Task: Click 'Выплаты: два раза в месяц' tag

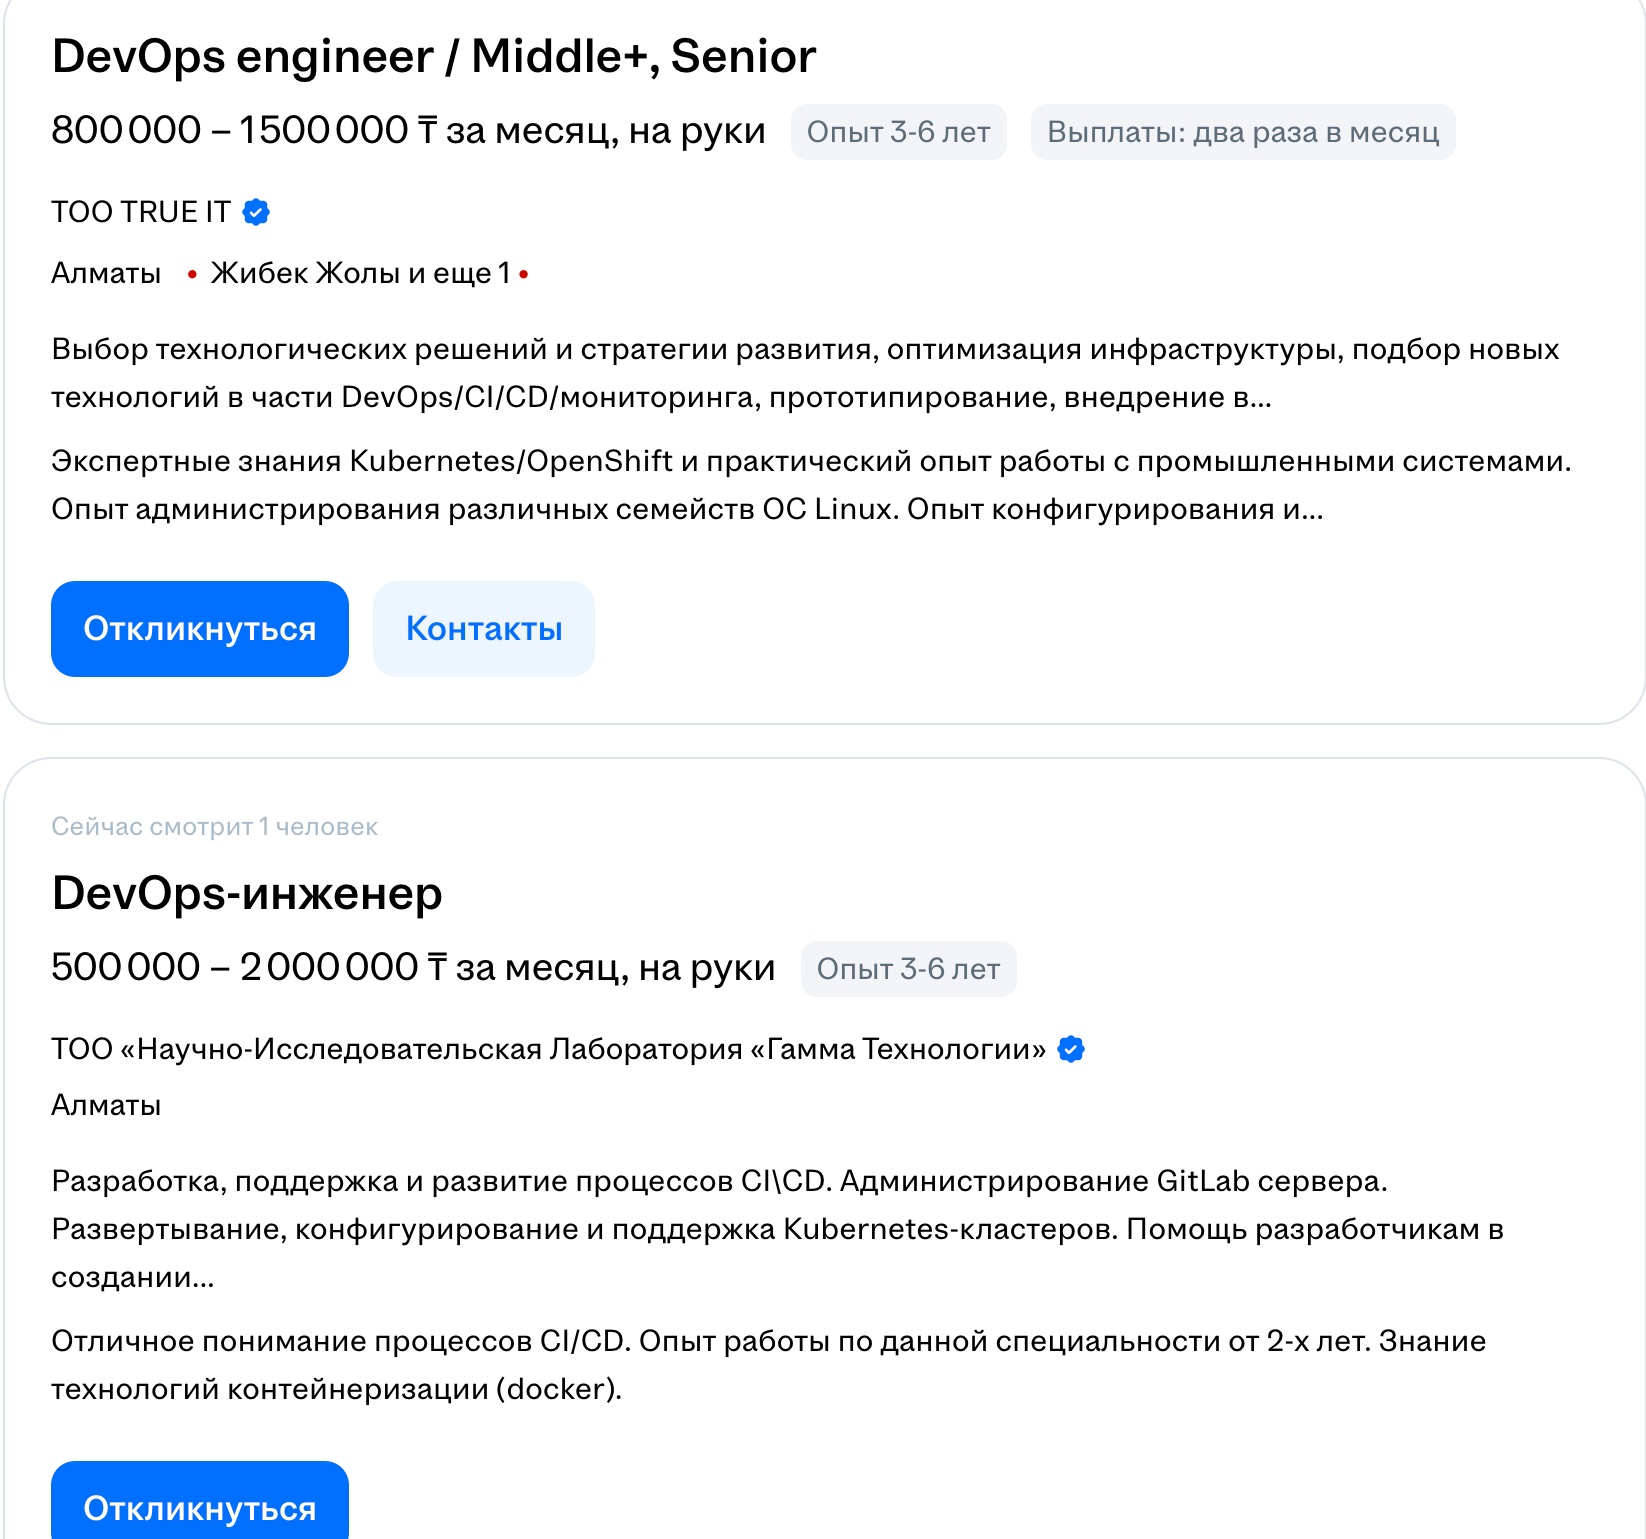Action: (x=1242, y=132)
